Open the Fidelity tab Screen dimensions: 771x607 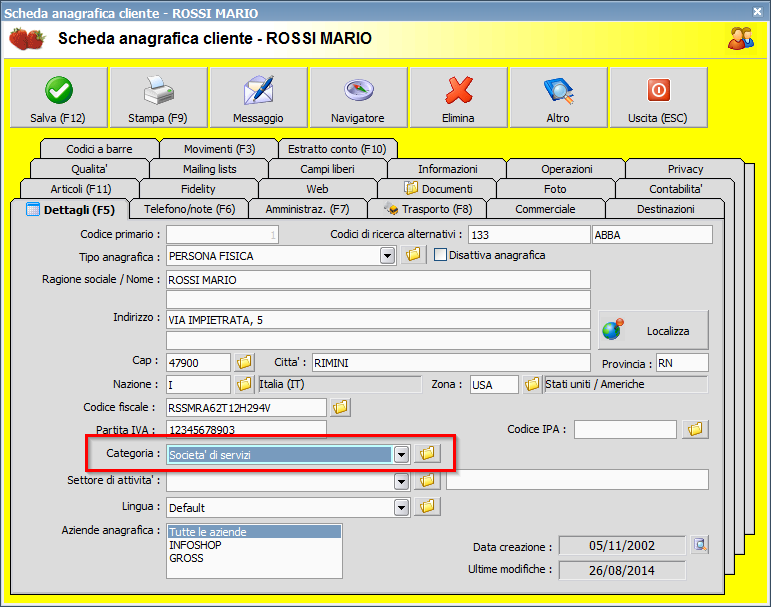[199, 189]
